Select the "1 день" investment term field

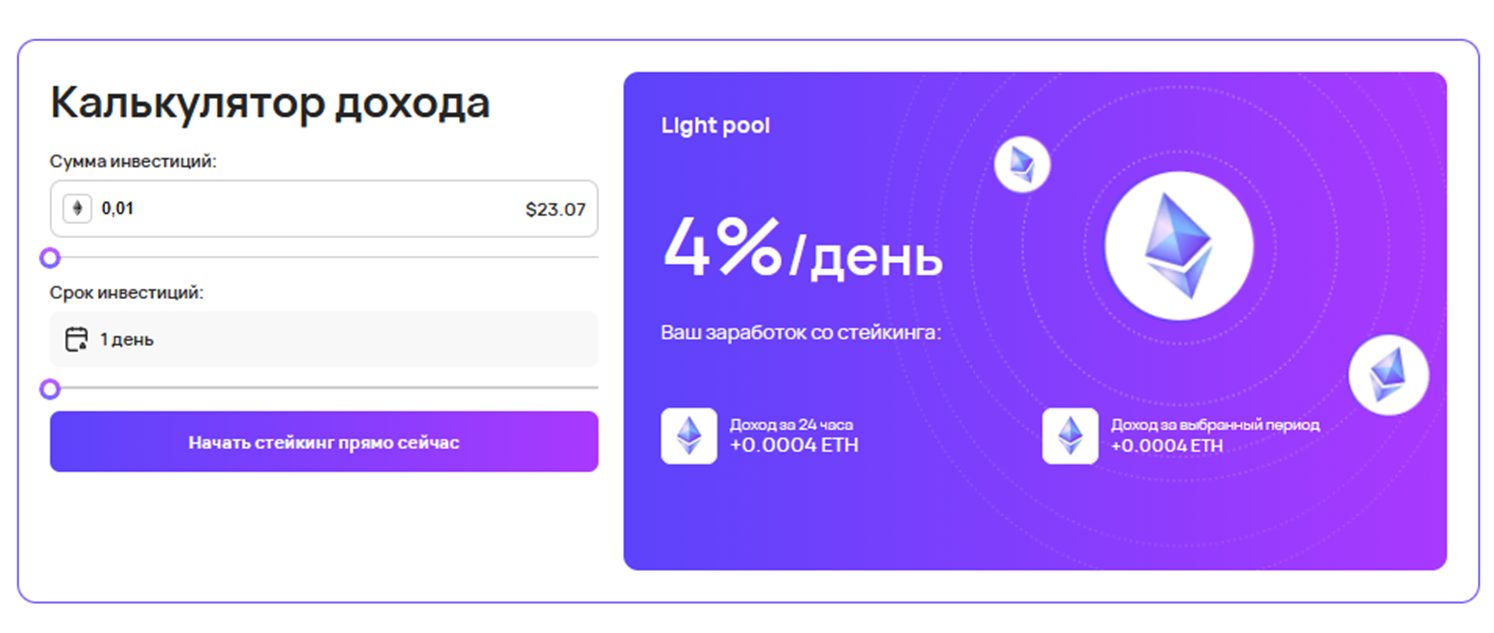pyautogui.click(x=324, y=340)
